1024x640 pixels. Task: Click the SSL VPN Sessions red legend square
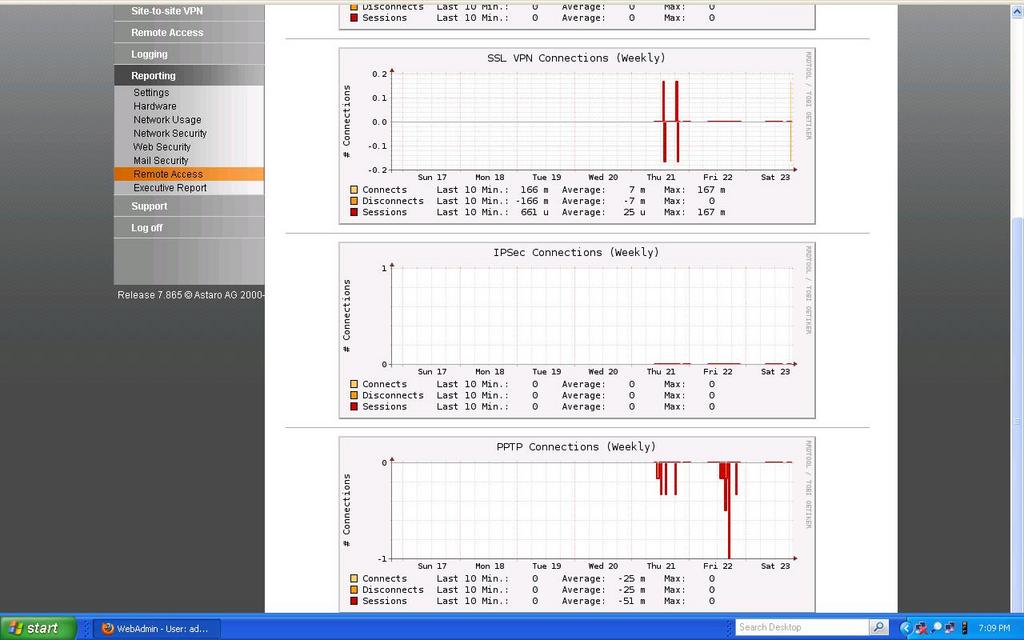click(354, 212)
